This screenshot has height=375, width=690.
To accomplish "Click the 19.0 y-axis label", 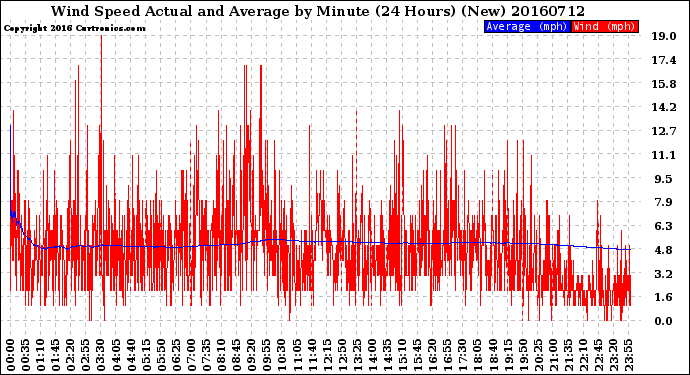I will [663, 36].
